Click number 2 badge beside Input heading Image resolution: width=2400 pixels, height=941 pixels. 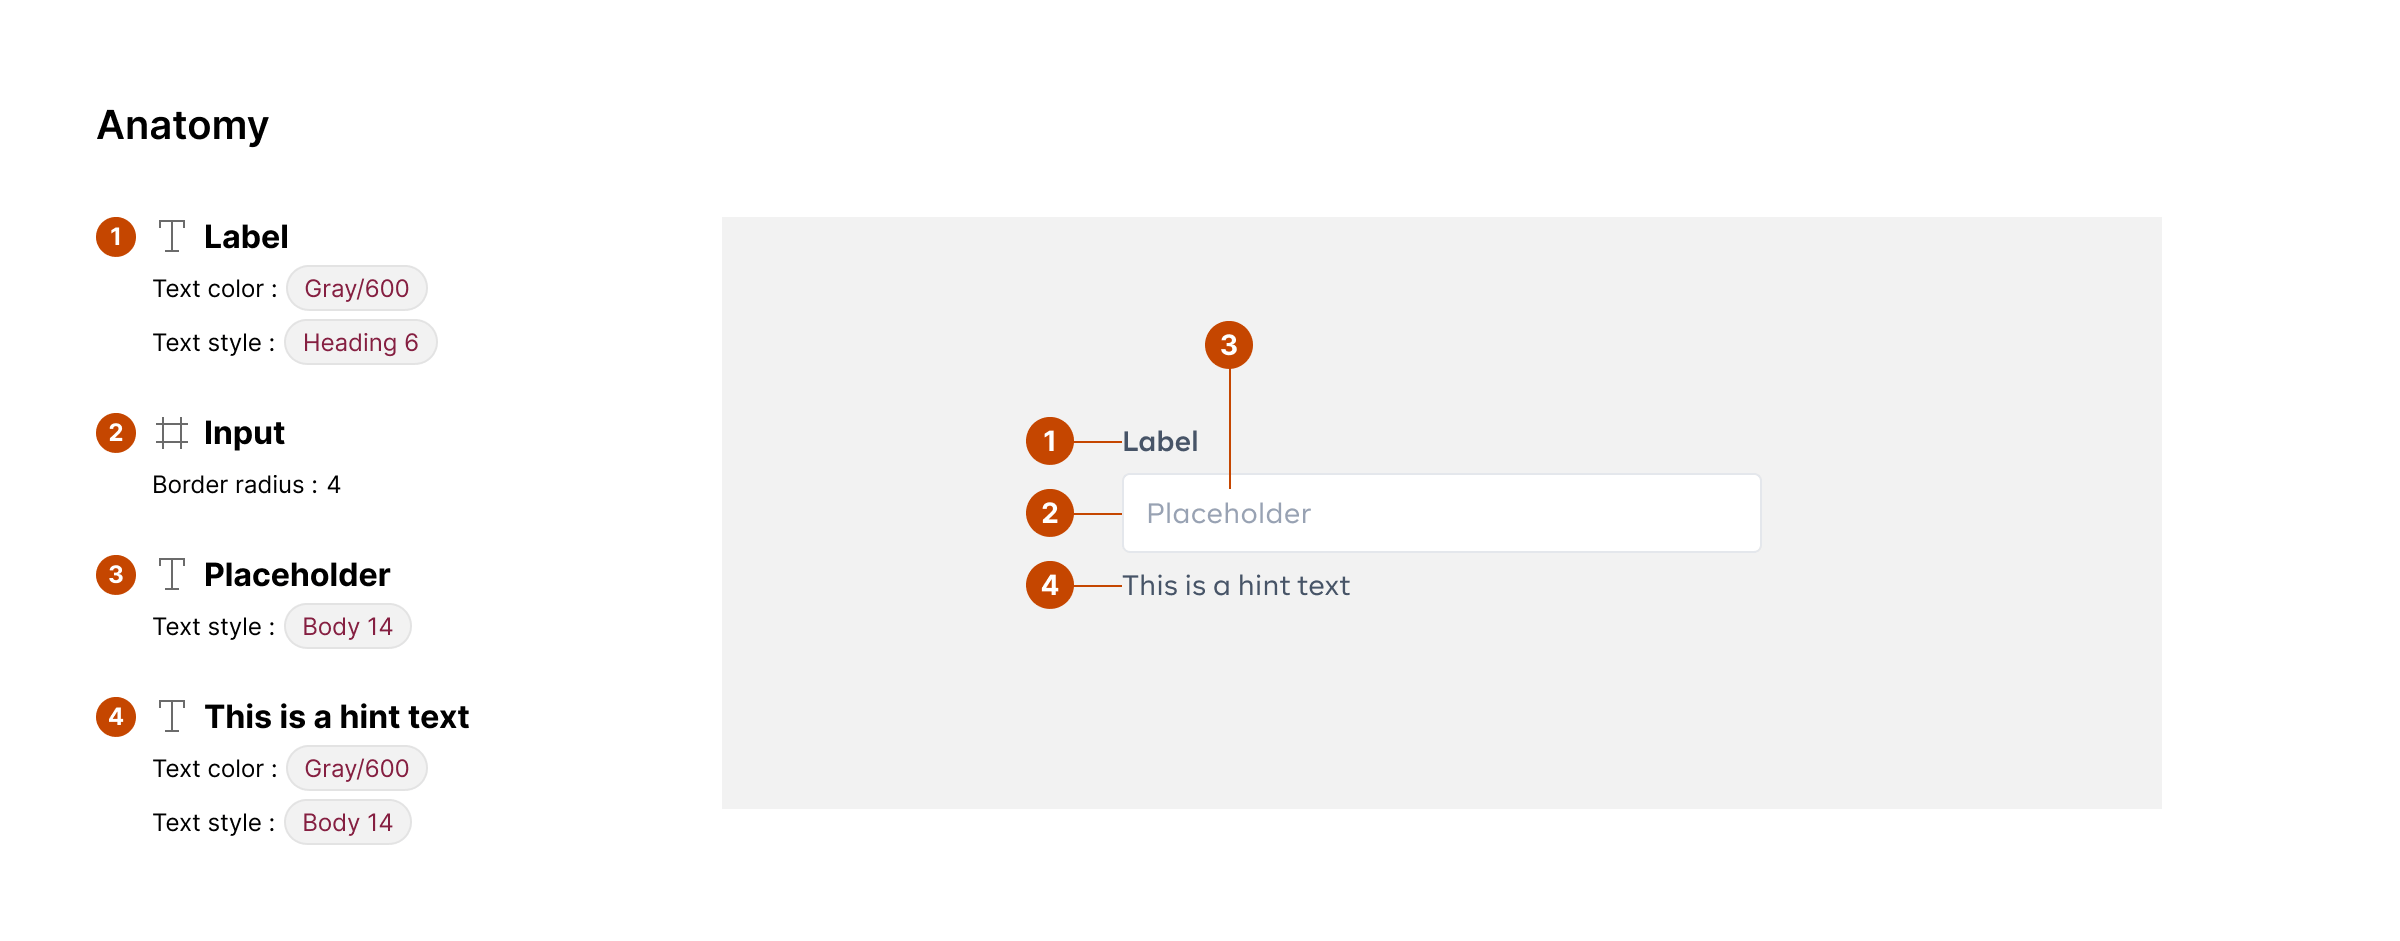coord(116,433)
